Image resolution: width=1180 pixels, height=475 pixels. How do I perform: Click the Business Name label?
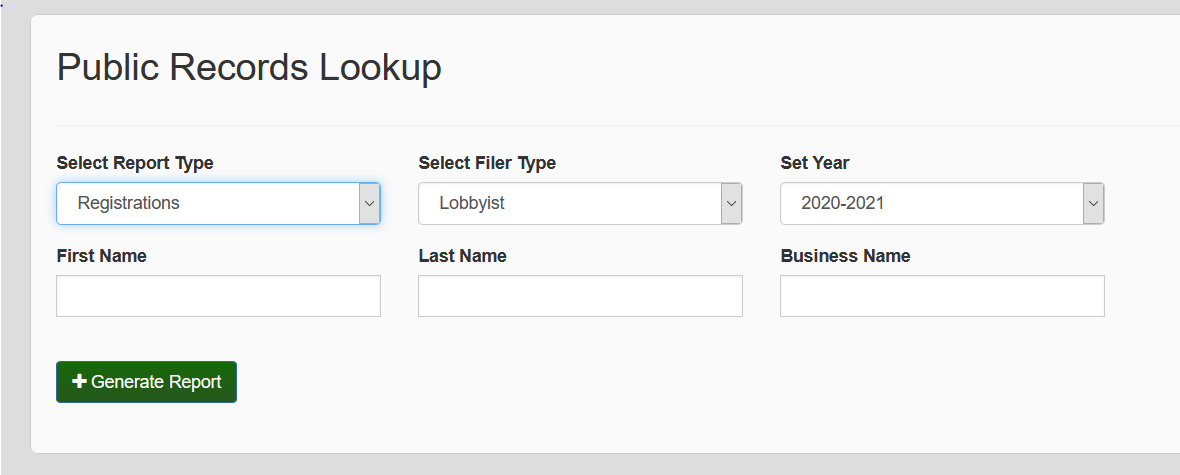click(x=845, y=256)
